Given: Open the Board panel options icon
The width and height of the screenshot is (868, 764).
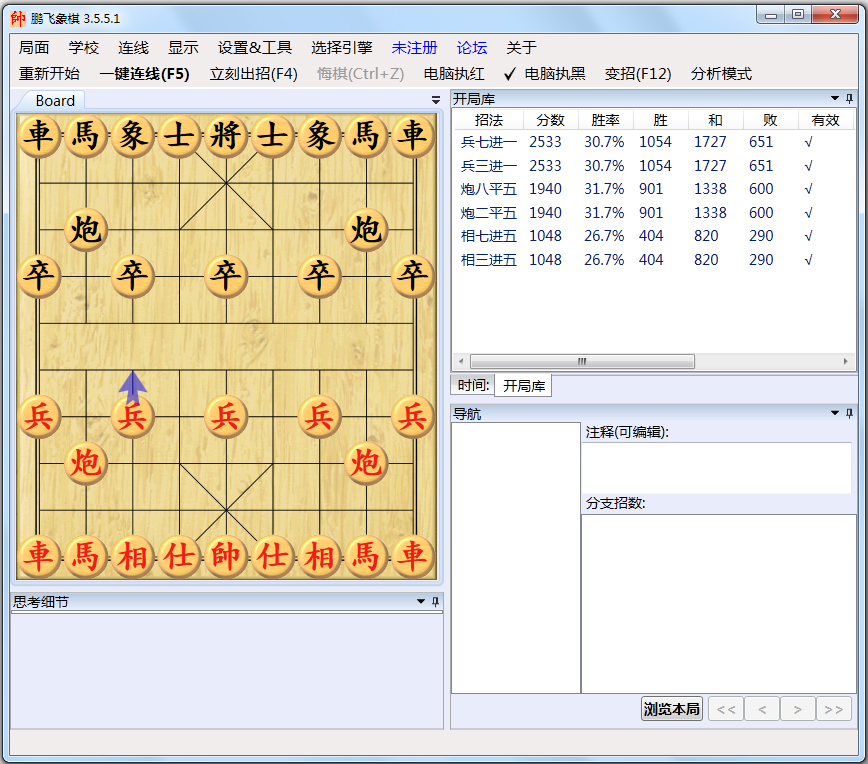Looking at the screenshot, I should pyautogui.click(x=435, y=100).
